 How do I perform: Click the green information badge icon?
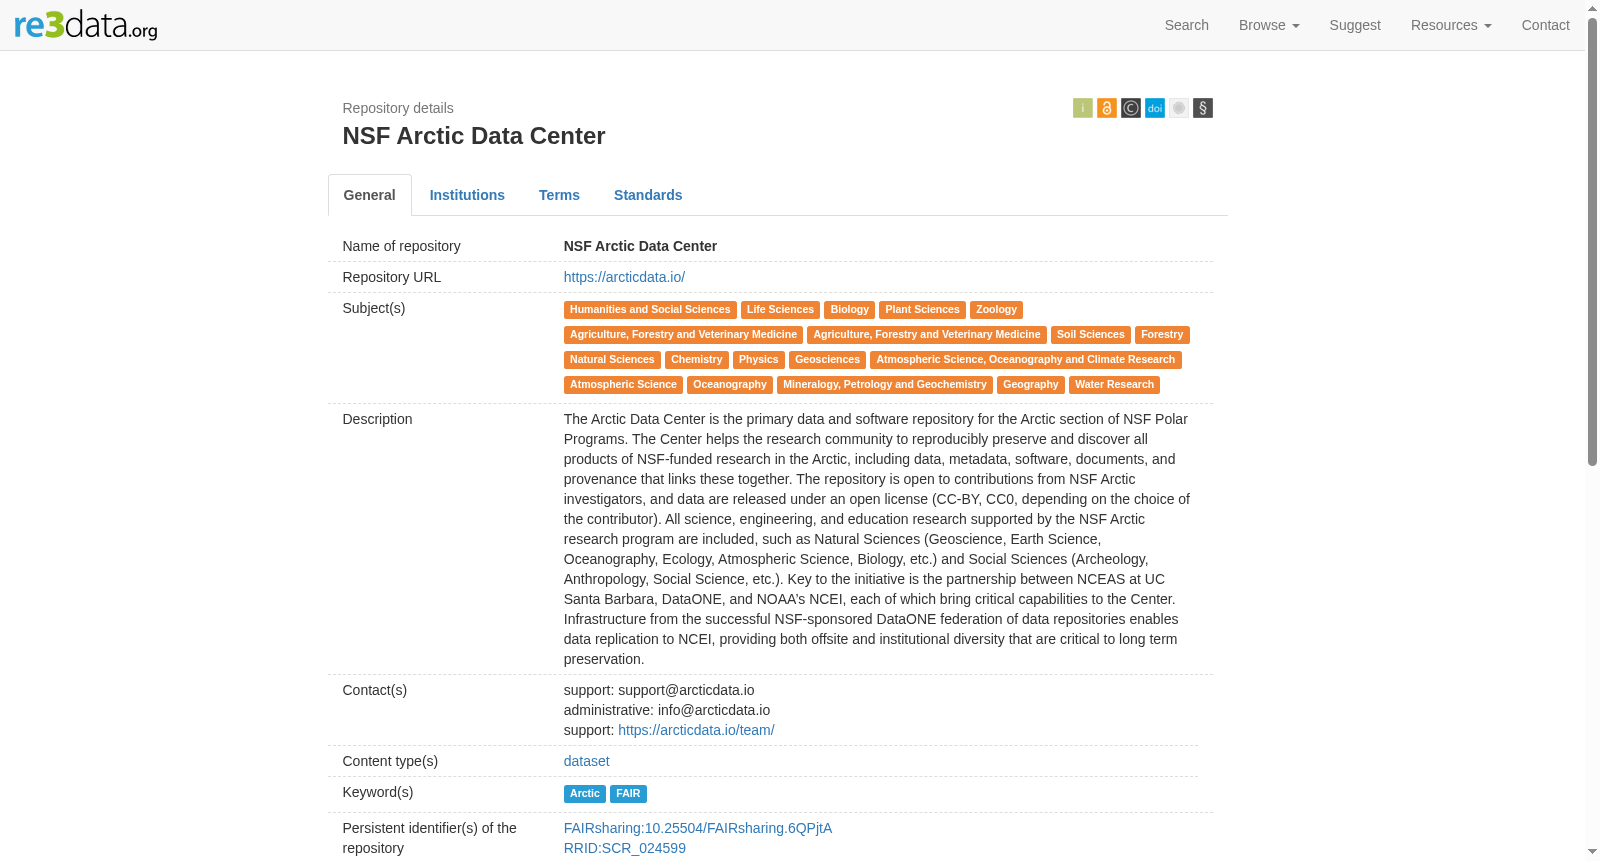click(1082, 108)
